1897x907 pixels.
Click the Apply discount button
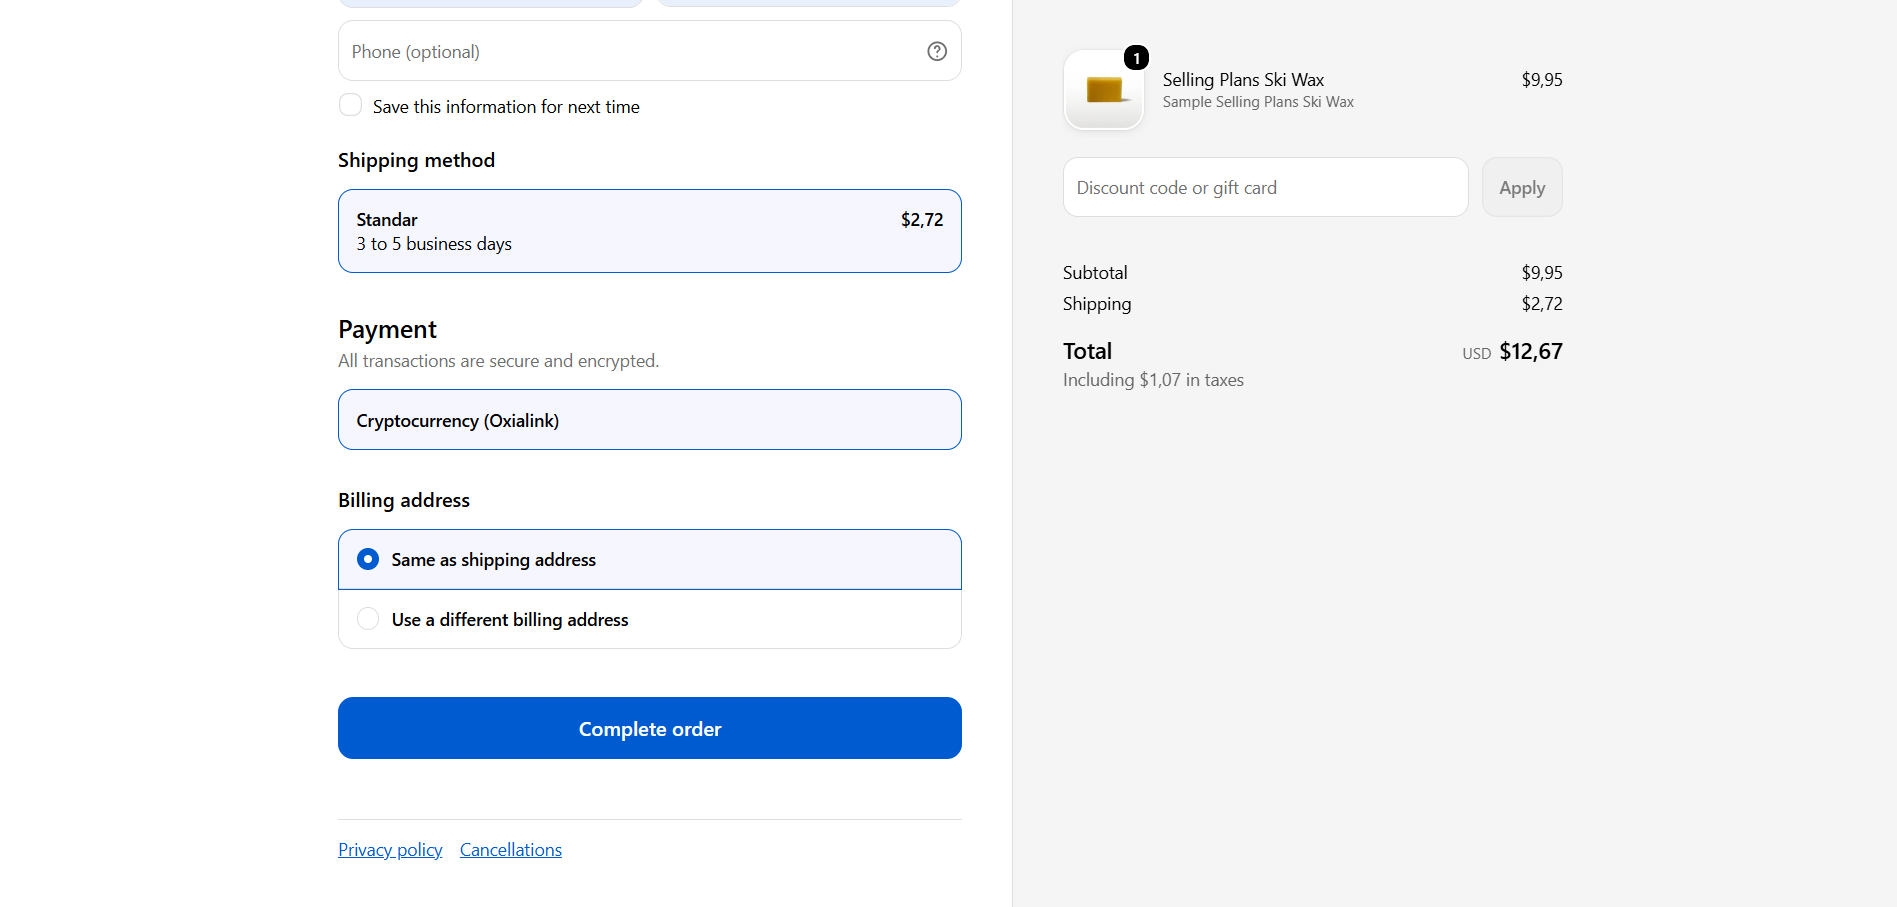[1522, 187]
